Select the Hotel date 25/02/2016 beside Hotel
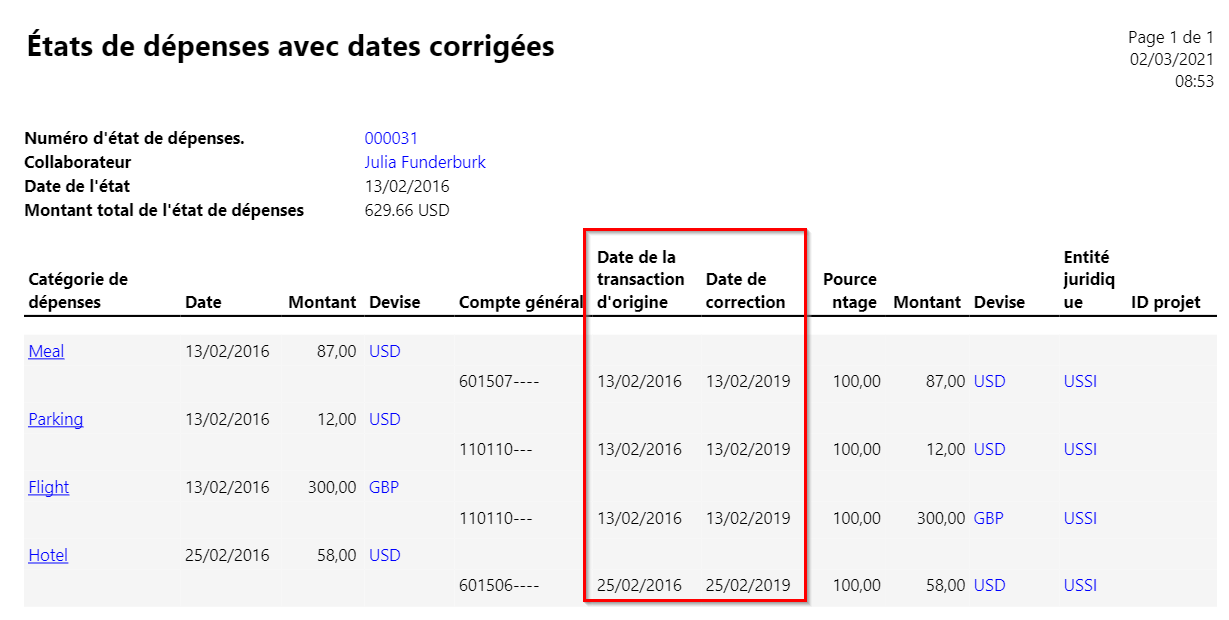 [227, 555]
